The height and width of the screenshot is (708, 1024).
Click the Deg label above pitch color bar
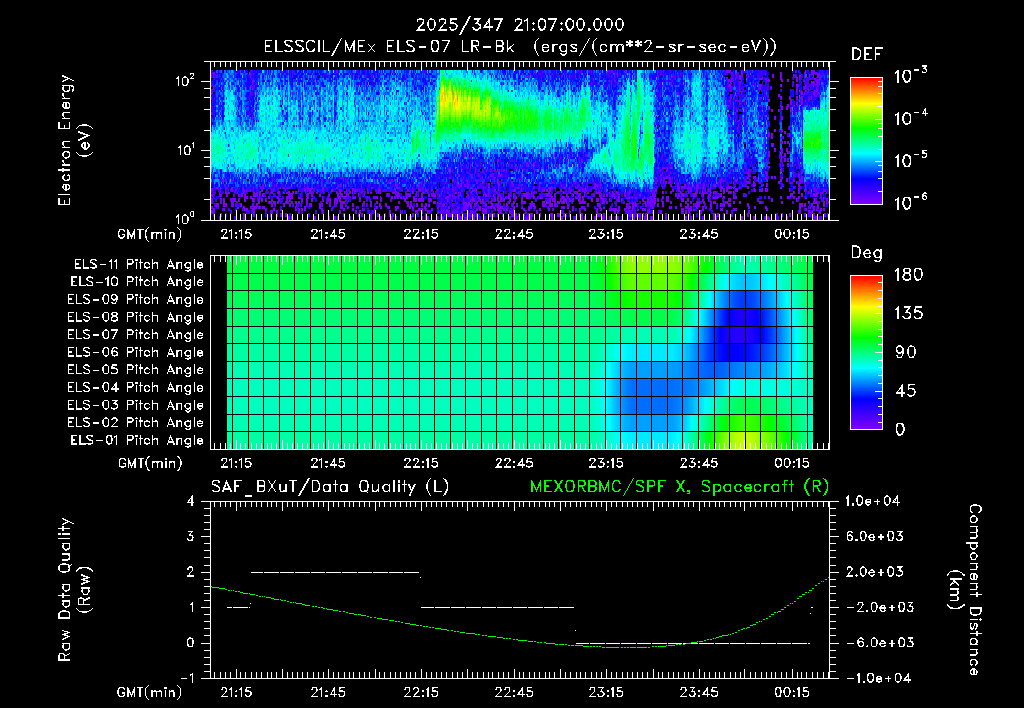click(x=867, y=253)
